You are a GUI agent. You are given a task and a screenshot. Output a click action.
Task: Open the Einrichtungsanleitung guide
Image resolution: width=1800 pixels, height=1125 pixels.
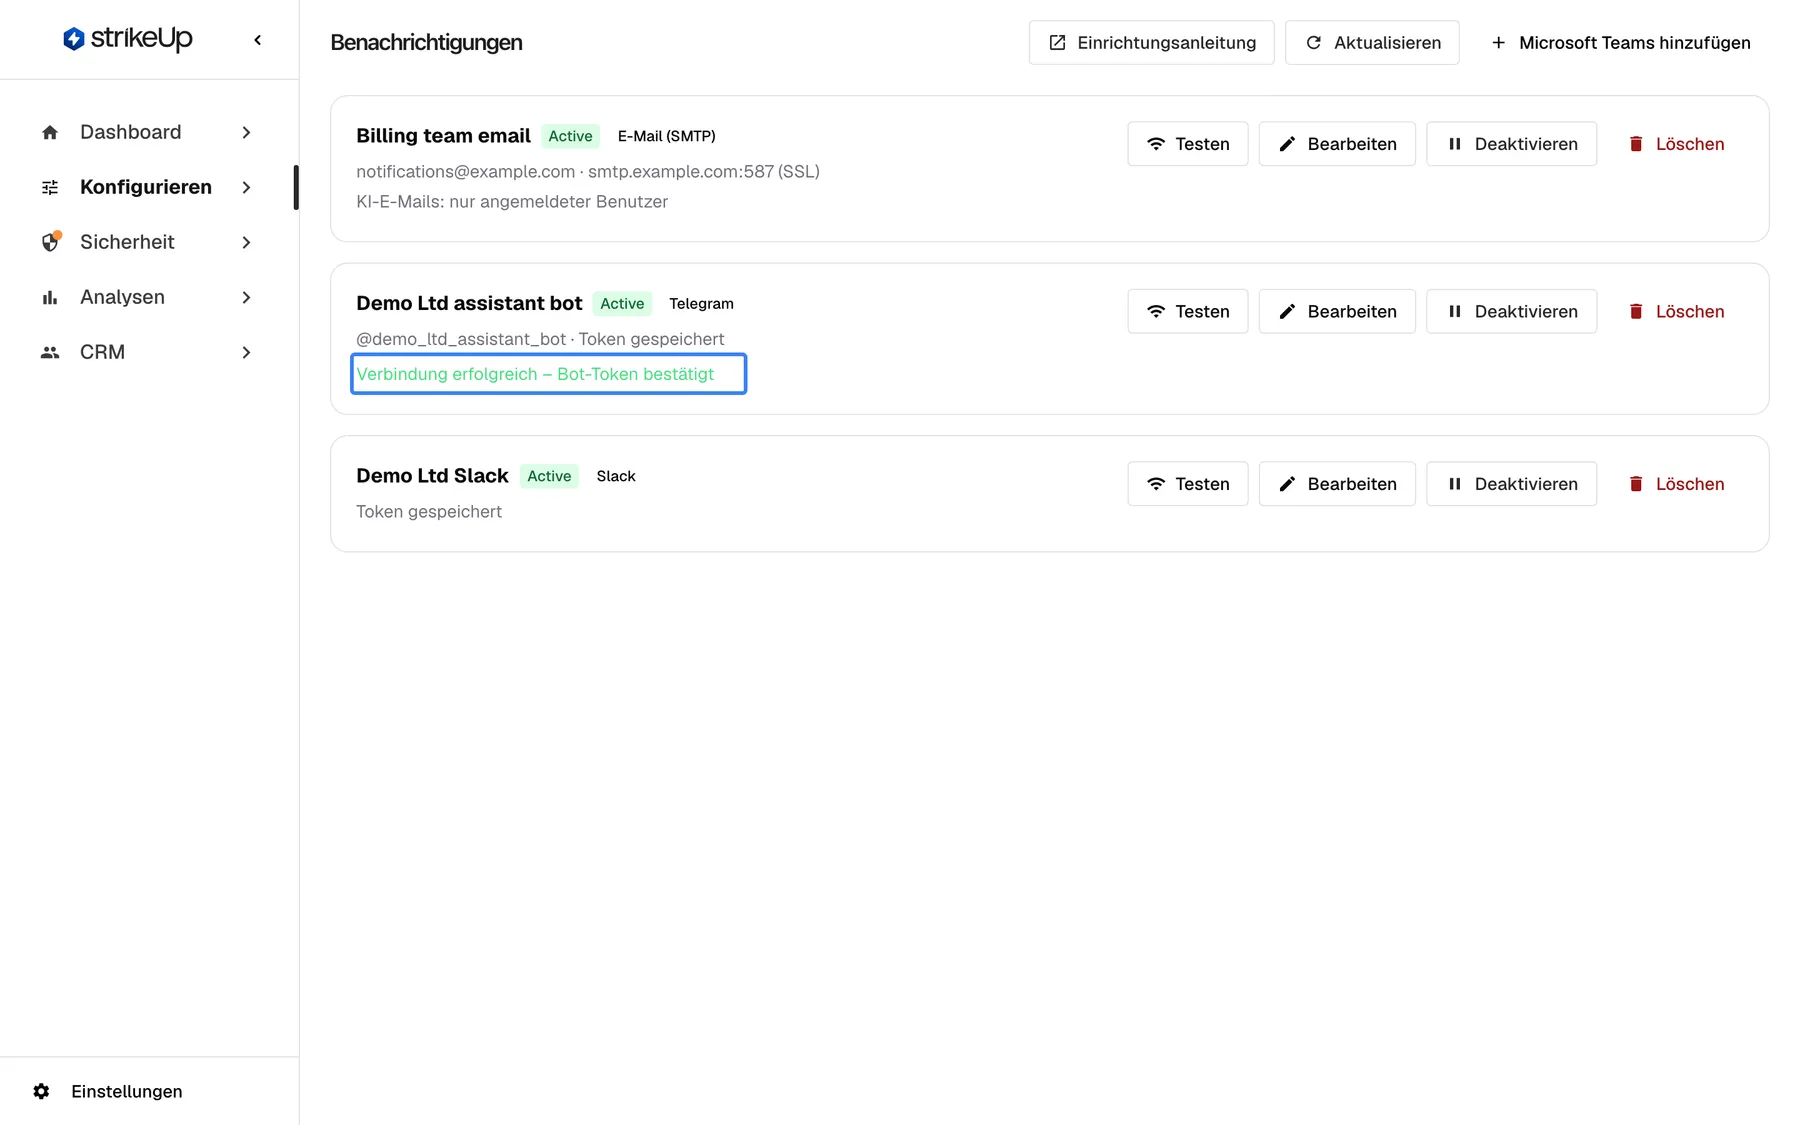coord(1151,42)
